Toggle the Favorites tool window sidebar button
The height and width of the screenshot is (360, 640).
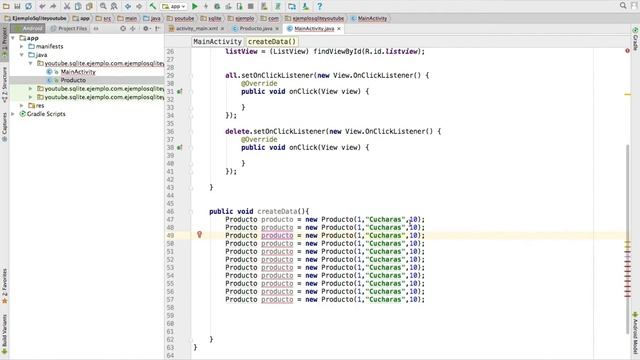4,286
